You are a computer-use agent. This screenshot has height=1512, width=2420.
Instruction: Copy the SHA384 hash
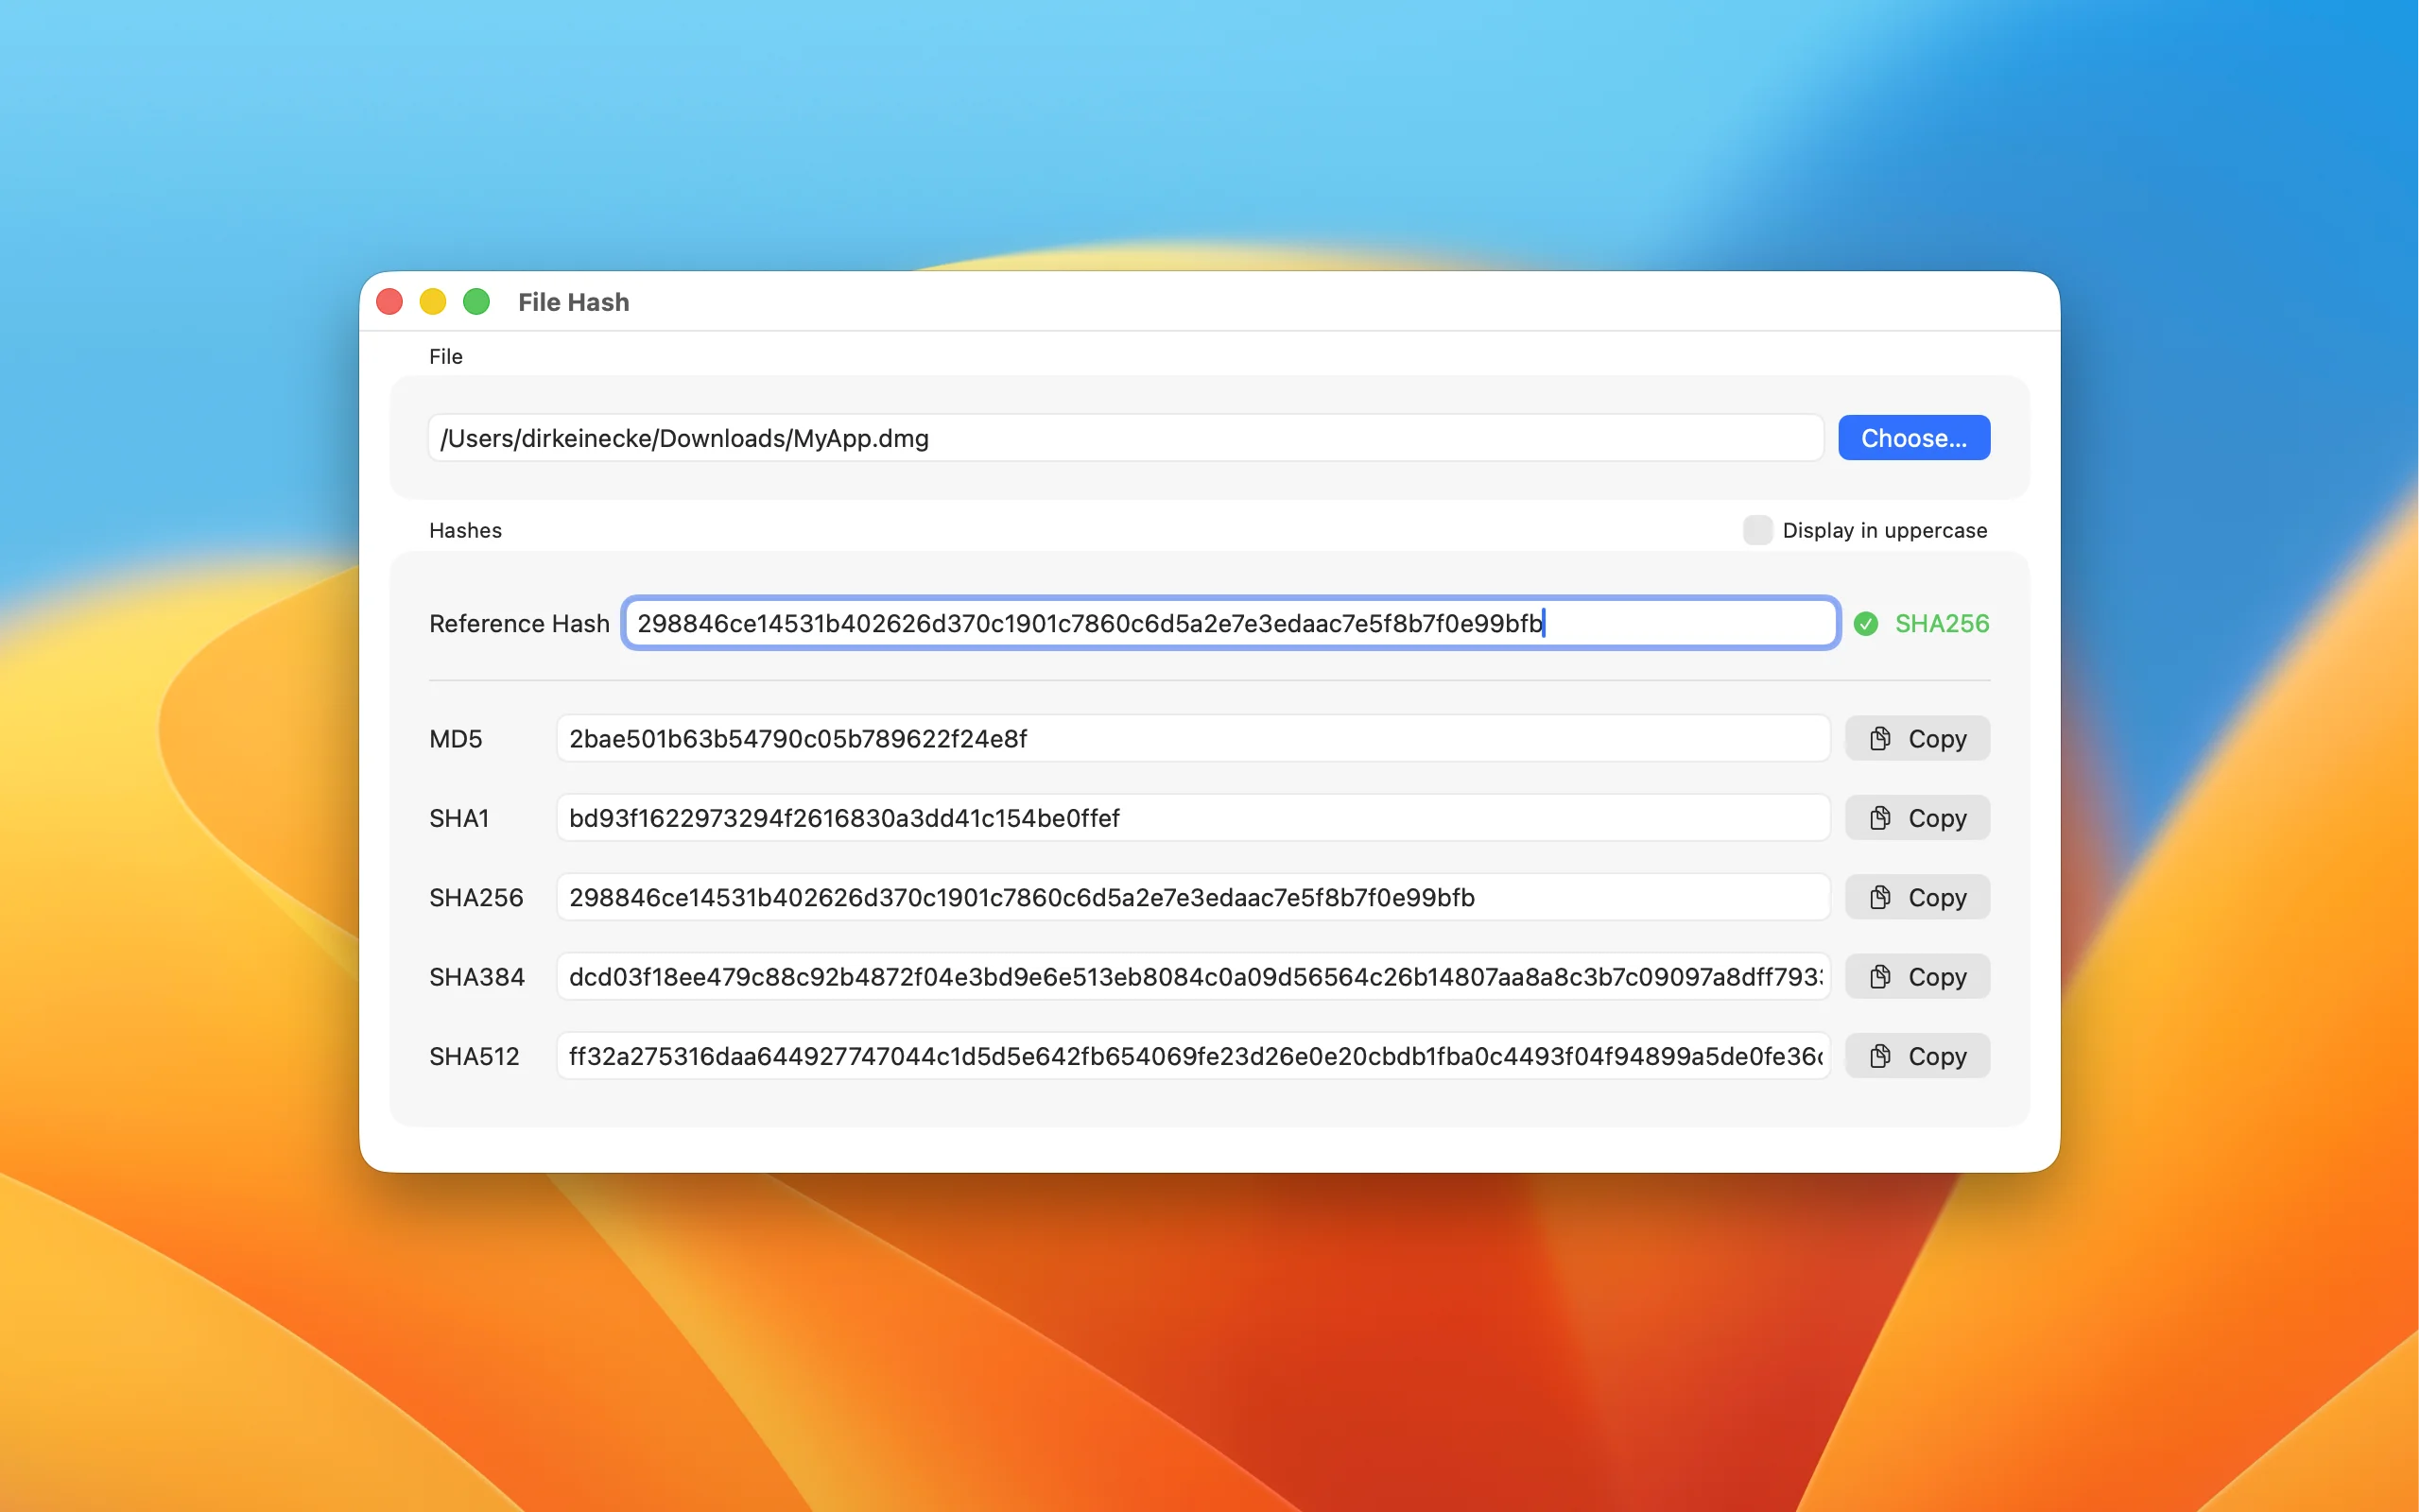coord(1917,977)
